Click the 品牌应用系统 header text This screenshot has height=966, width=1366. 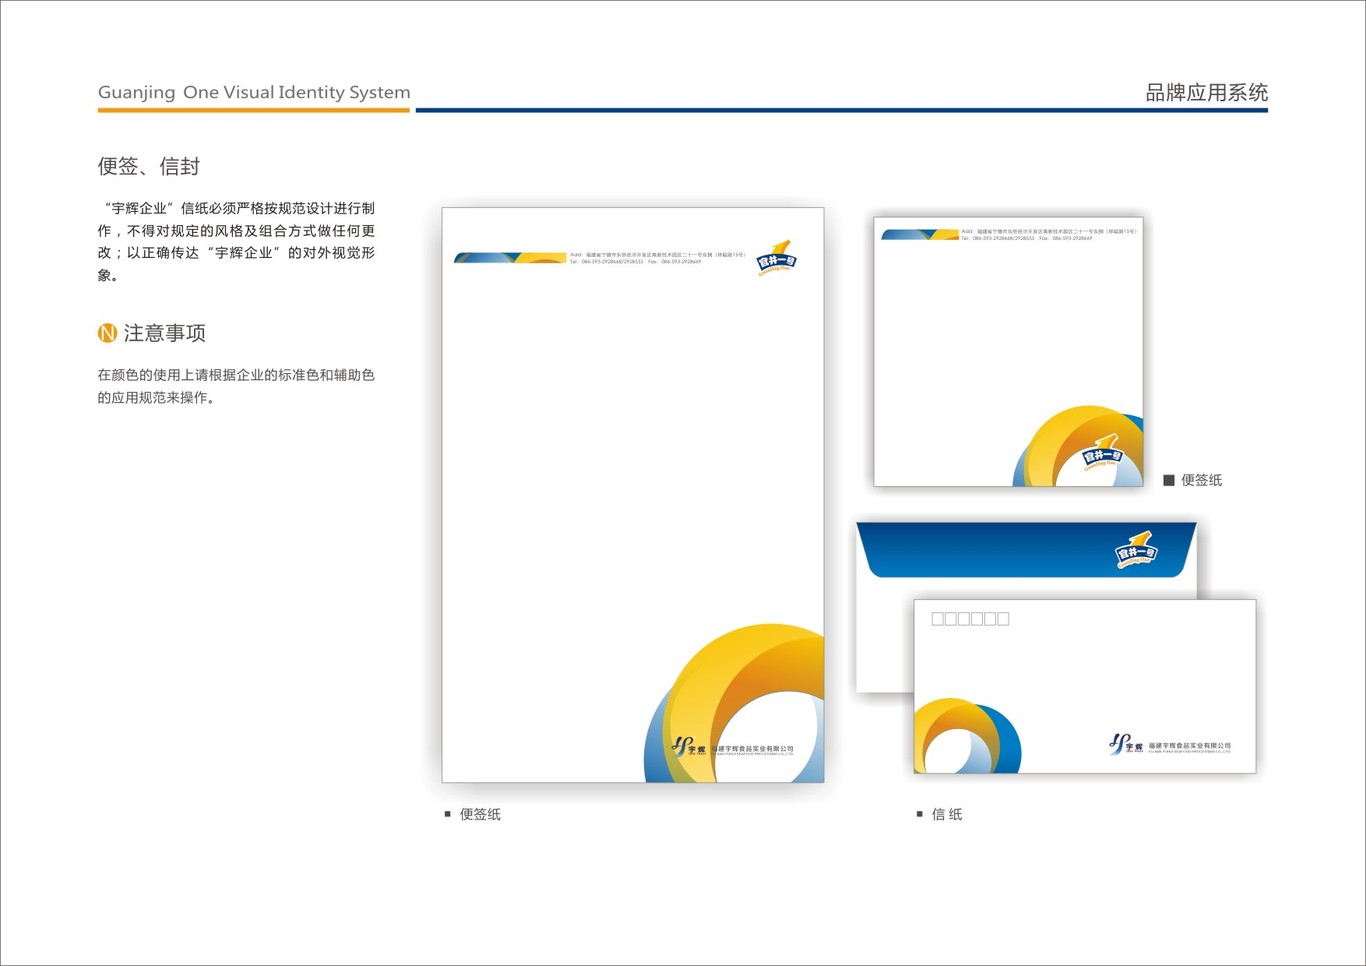[x=1206, y=93]
